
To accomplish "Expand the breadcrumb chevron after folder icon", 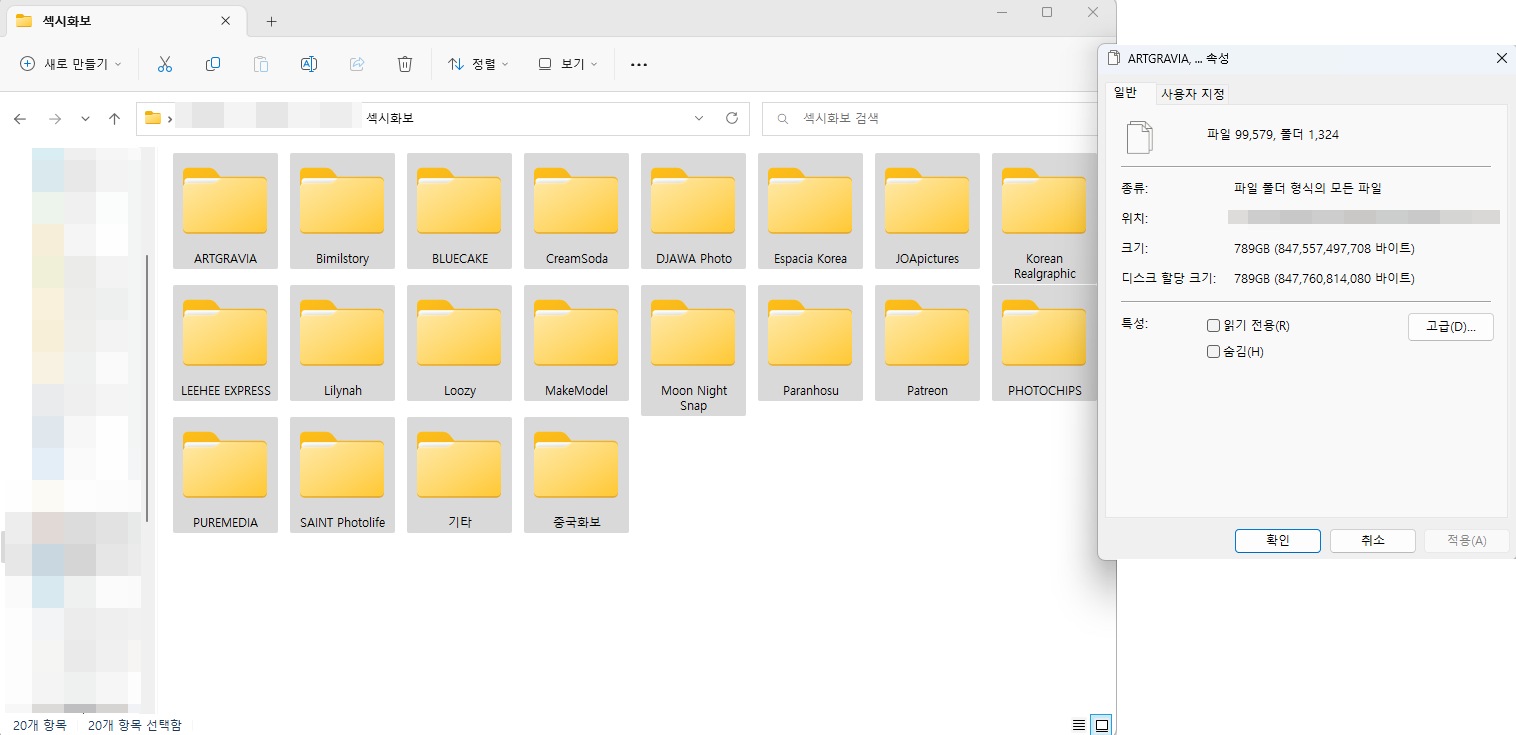I will 171,118.
